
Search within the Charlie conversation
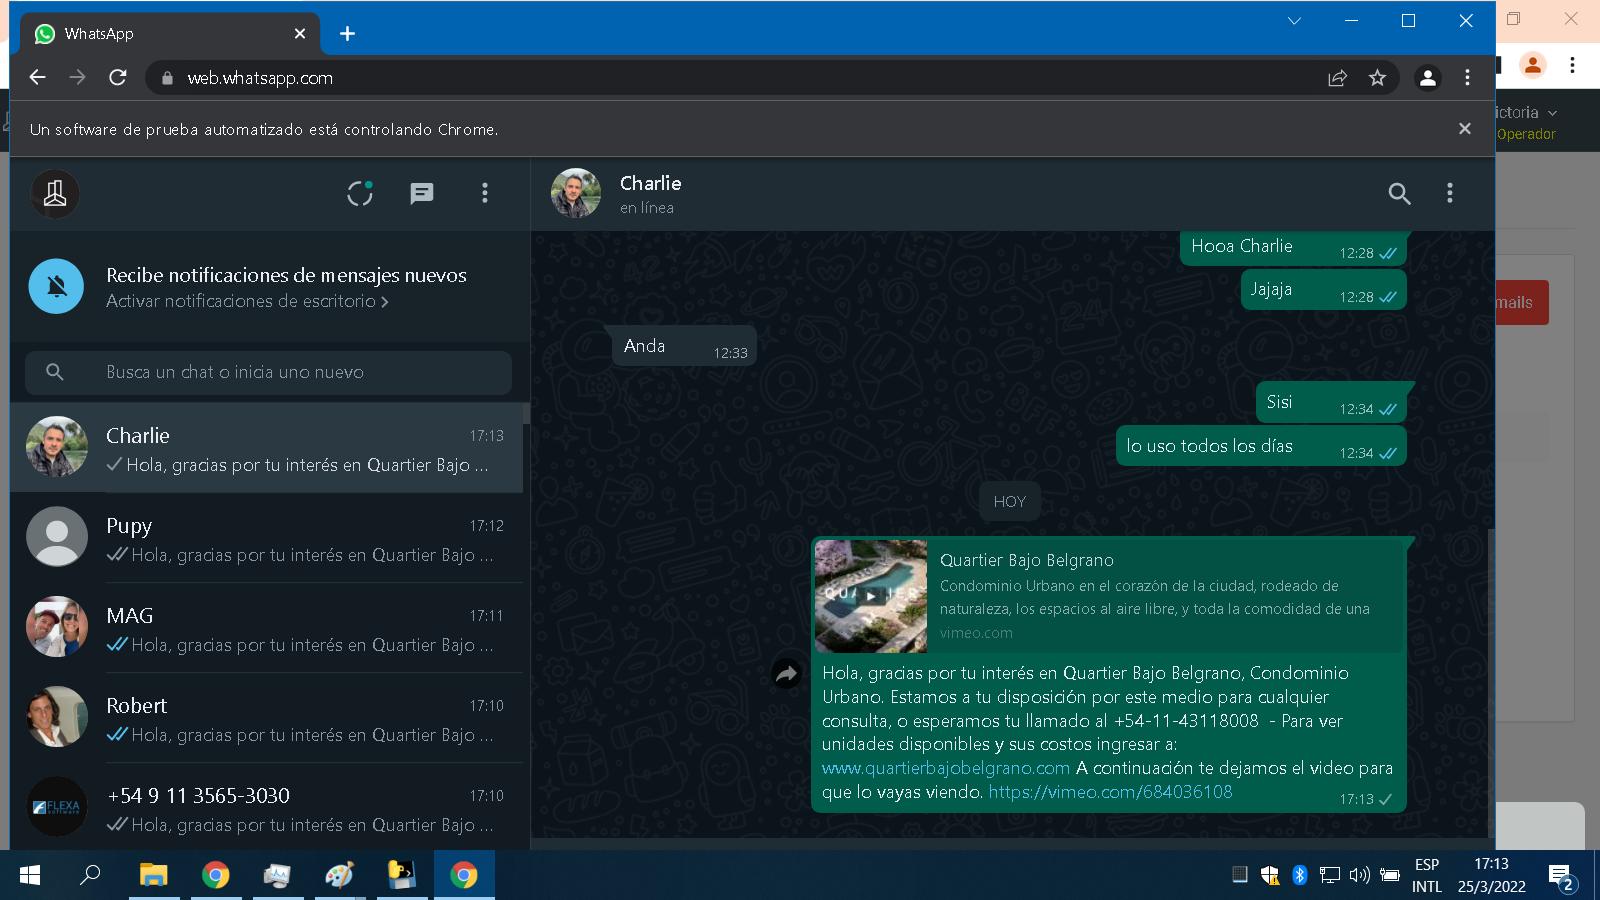[x=1399, y=194]
